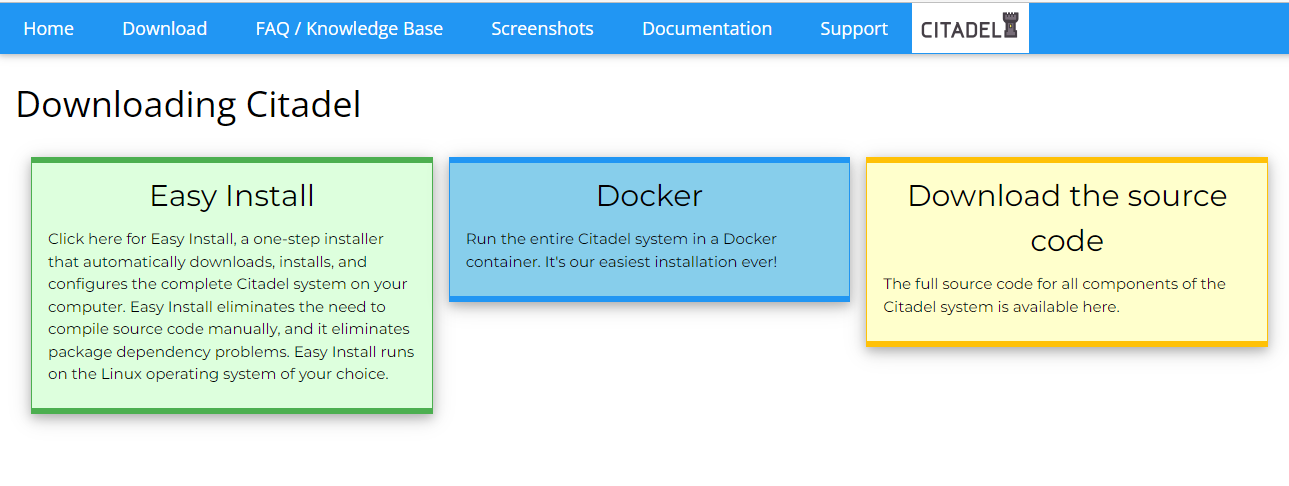Click blue bottom border of Docker card
This screenshot has width=1289, height=486.
pos(649,298)
